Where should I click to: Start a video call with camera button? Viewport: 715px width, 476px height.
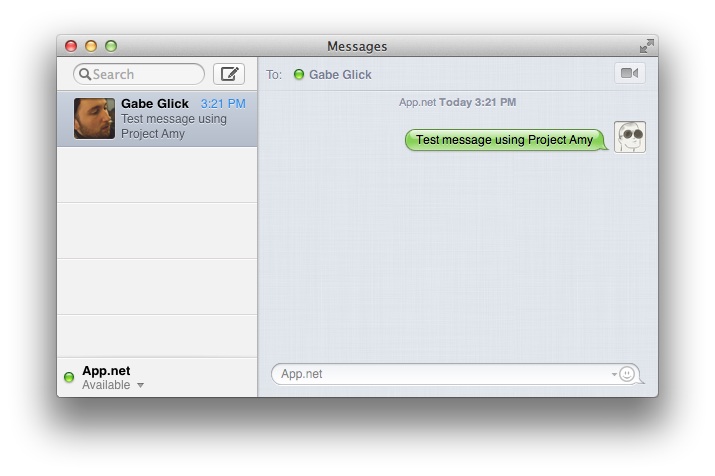coord(629,73)
